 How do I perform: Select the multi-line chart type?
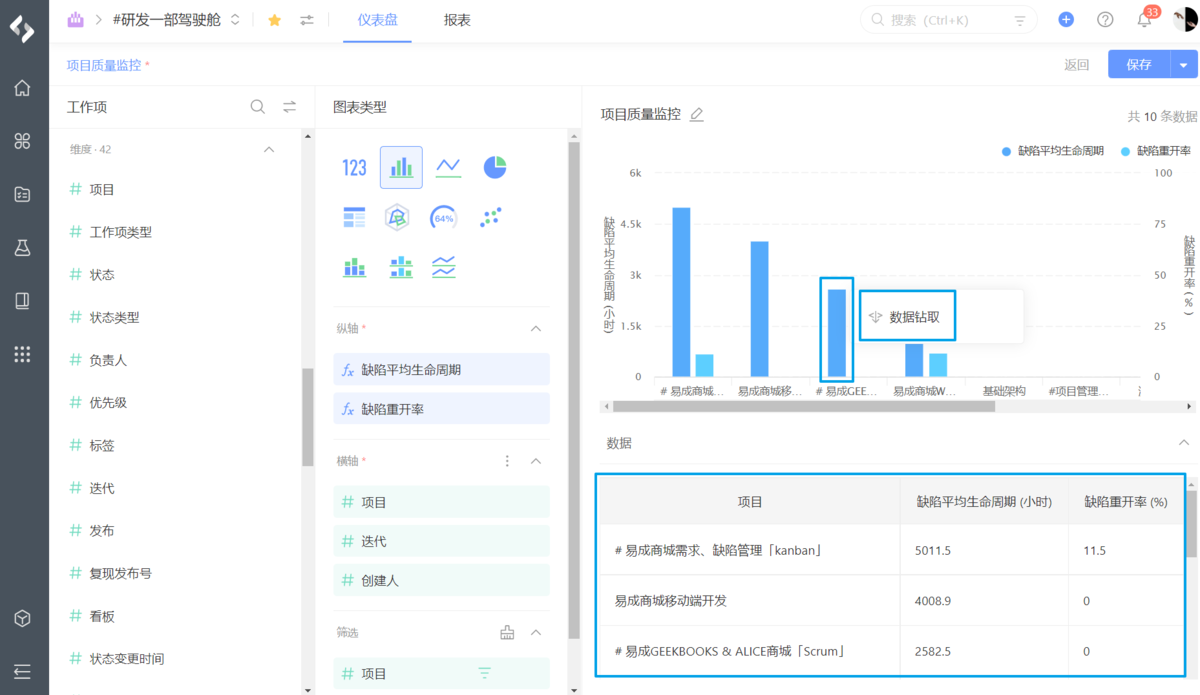point(444,266)
